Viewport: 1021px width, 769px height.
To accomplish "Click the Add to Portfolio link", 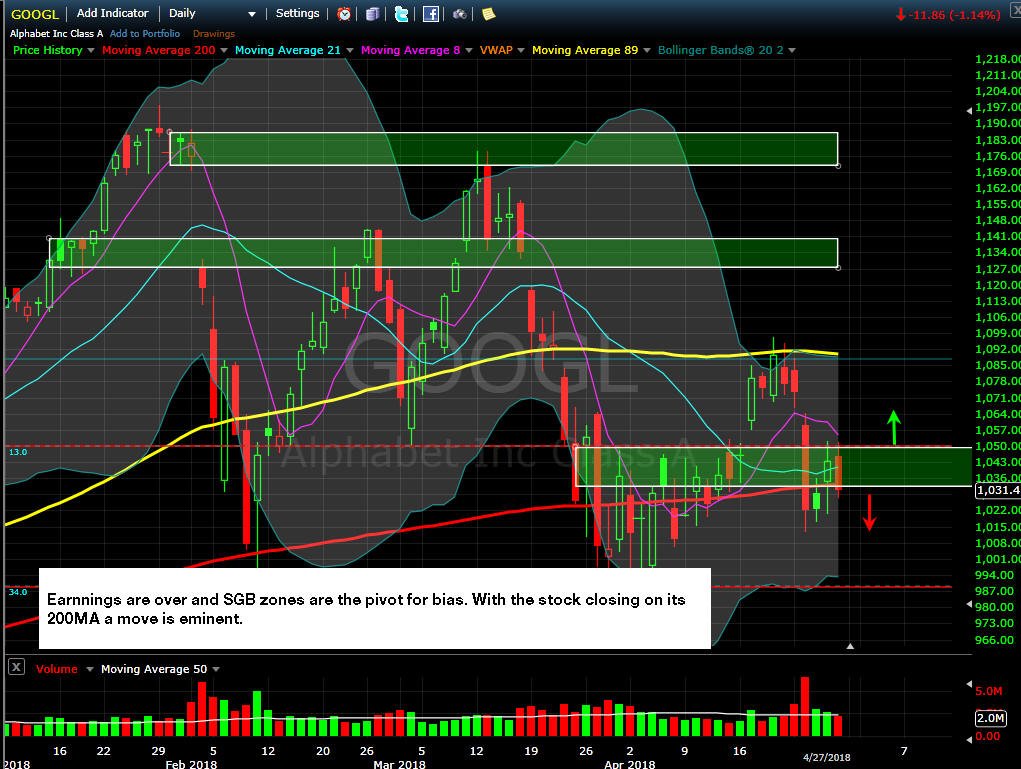I will (145, 33).
